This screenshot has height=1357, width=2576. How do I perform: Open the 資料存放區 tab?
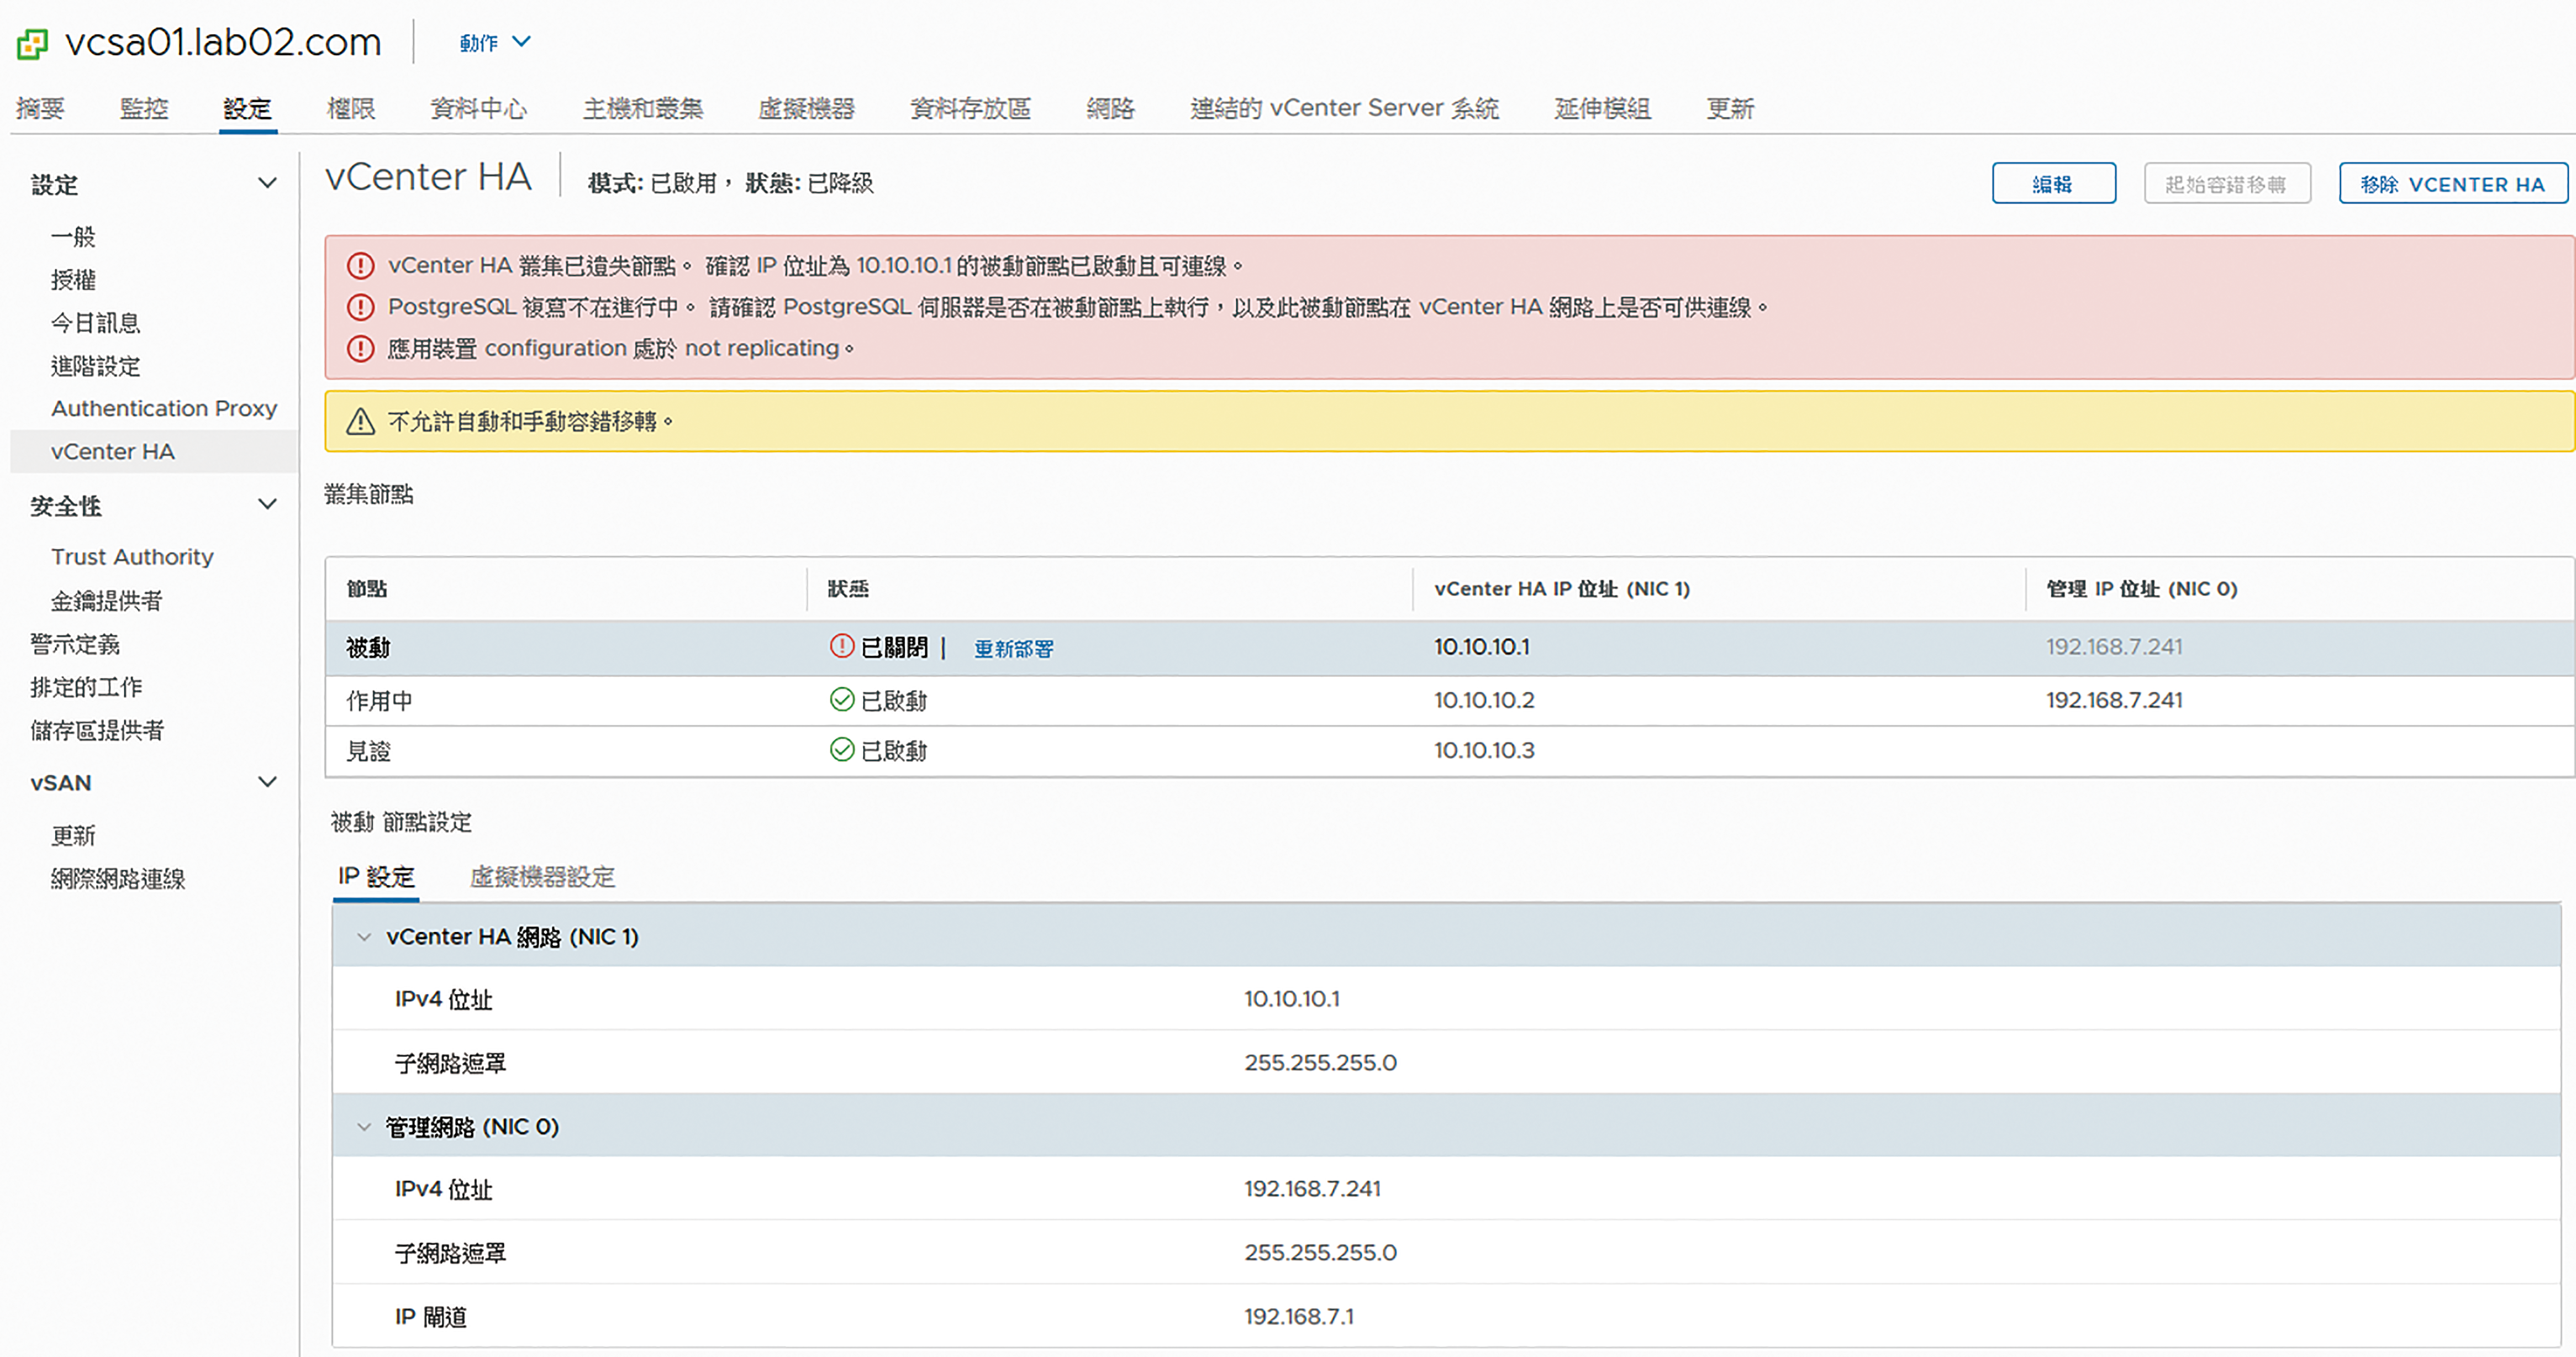(970, 108)
